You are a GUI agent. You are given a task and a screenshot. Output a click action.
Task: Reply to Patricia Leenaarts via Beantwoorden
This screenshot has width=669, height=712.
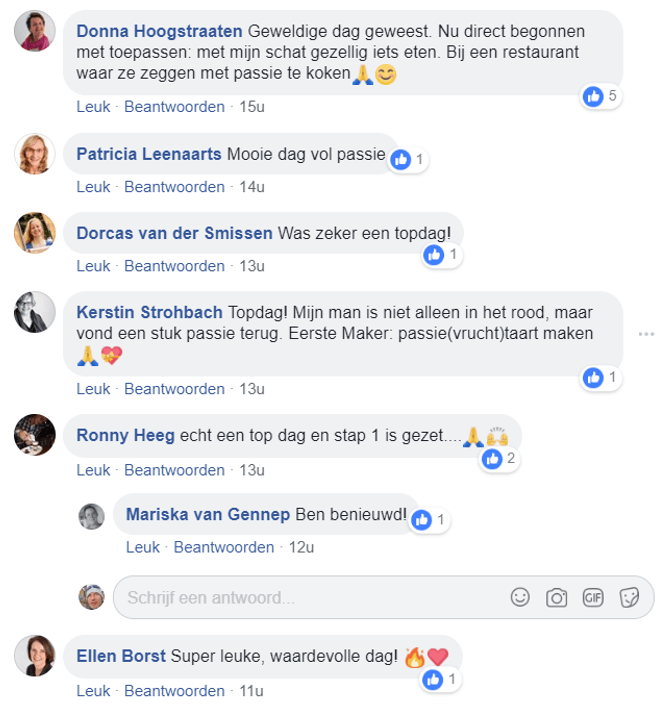tap(174, 187)
